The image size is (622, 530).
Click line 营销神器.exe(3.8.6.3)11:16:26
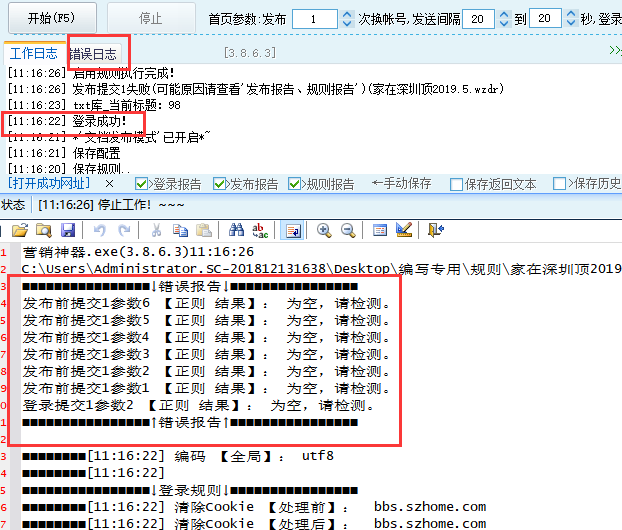click(138, 252)
